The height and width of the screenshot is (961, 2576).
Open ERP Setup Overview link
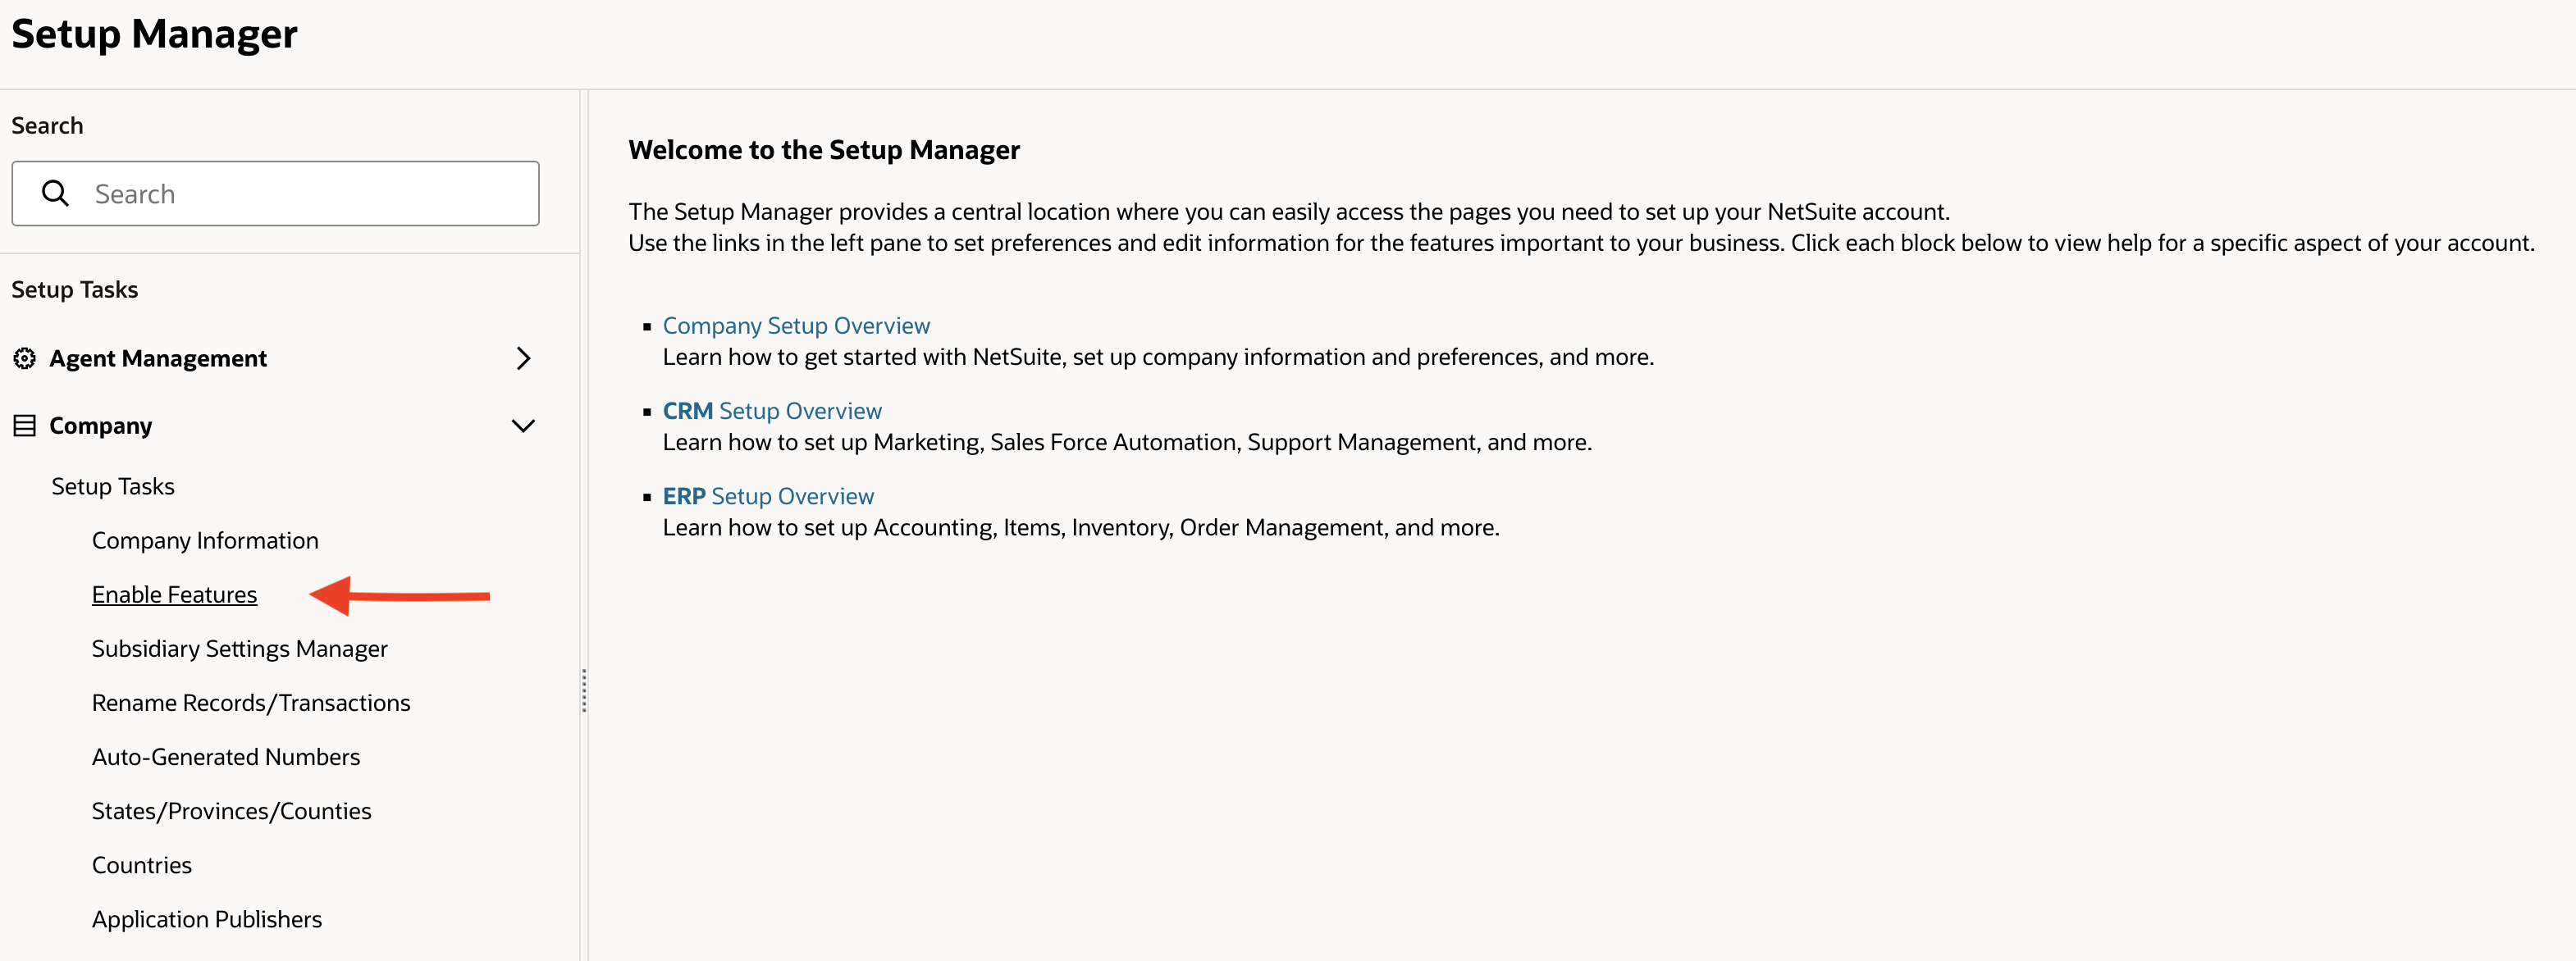[x=768, y=495]
